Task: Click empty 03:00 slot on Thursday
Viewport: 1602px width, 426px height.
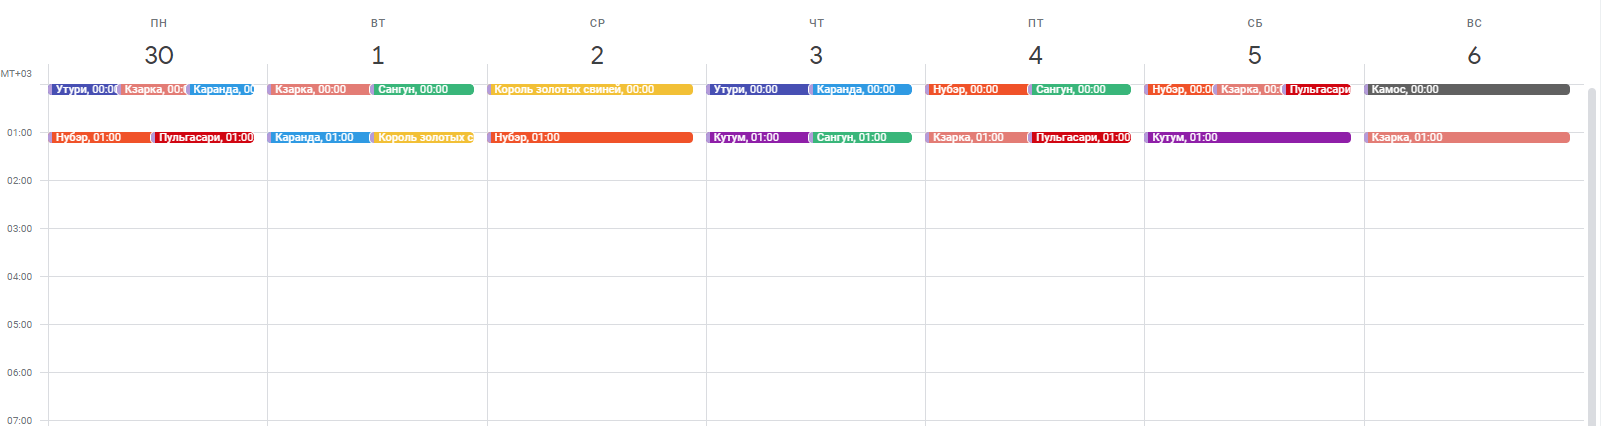Action: [x=815, y=252]
